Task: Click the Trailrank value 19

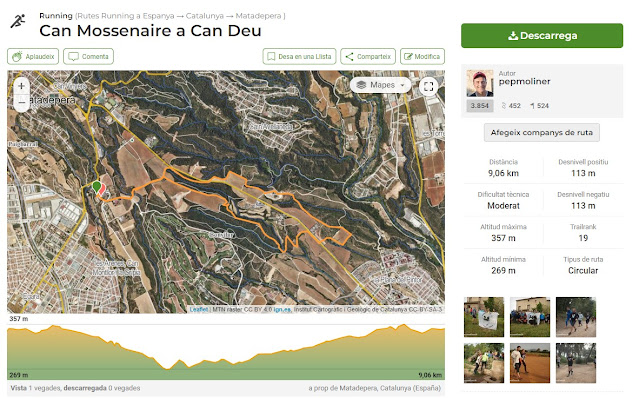Action: click(x=583, y=238)
